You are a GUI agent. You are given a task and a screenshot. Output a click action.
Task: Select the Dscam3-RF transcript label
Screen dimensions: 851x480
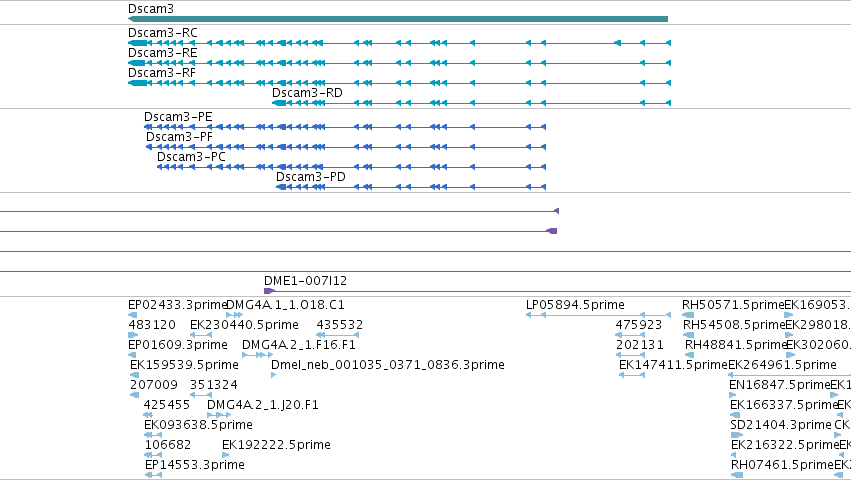tap(162, 73)
